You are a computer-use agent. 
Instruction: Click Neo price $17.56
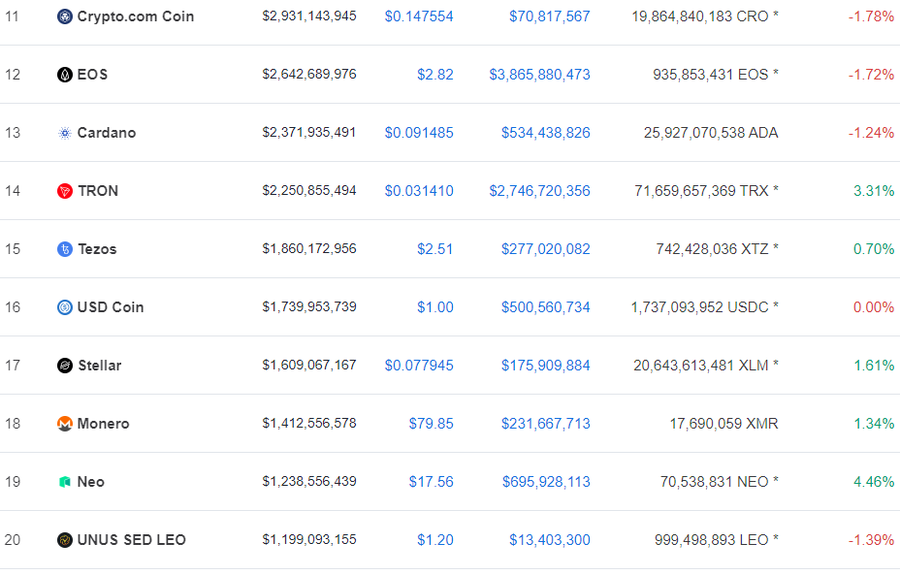431,482
